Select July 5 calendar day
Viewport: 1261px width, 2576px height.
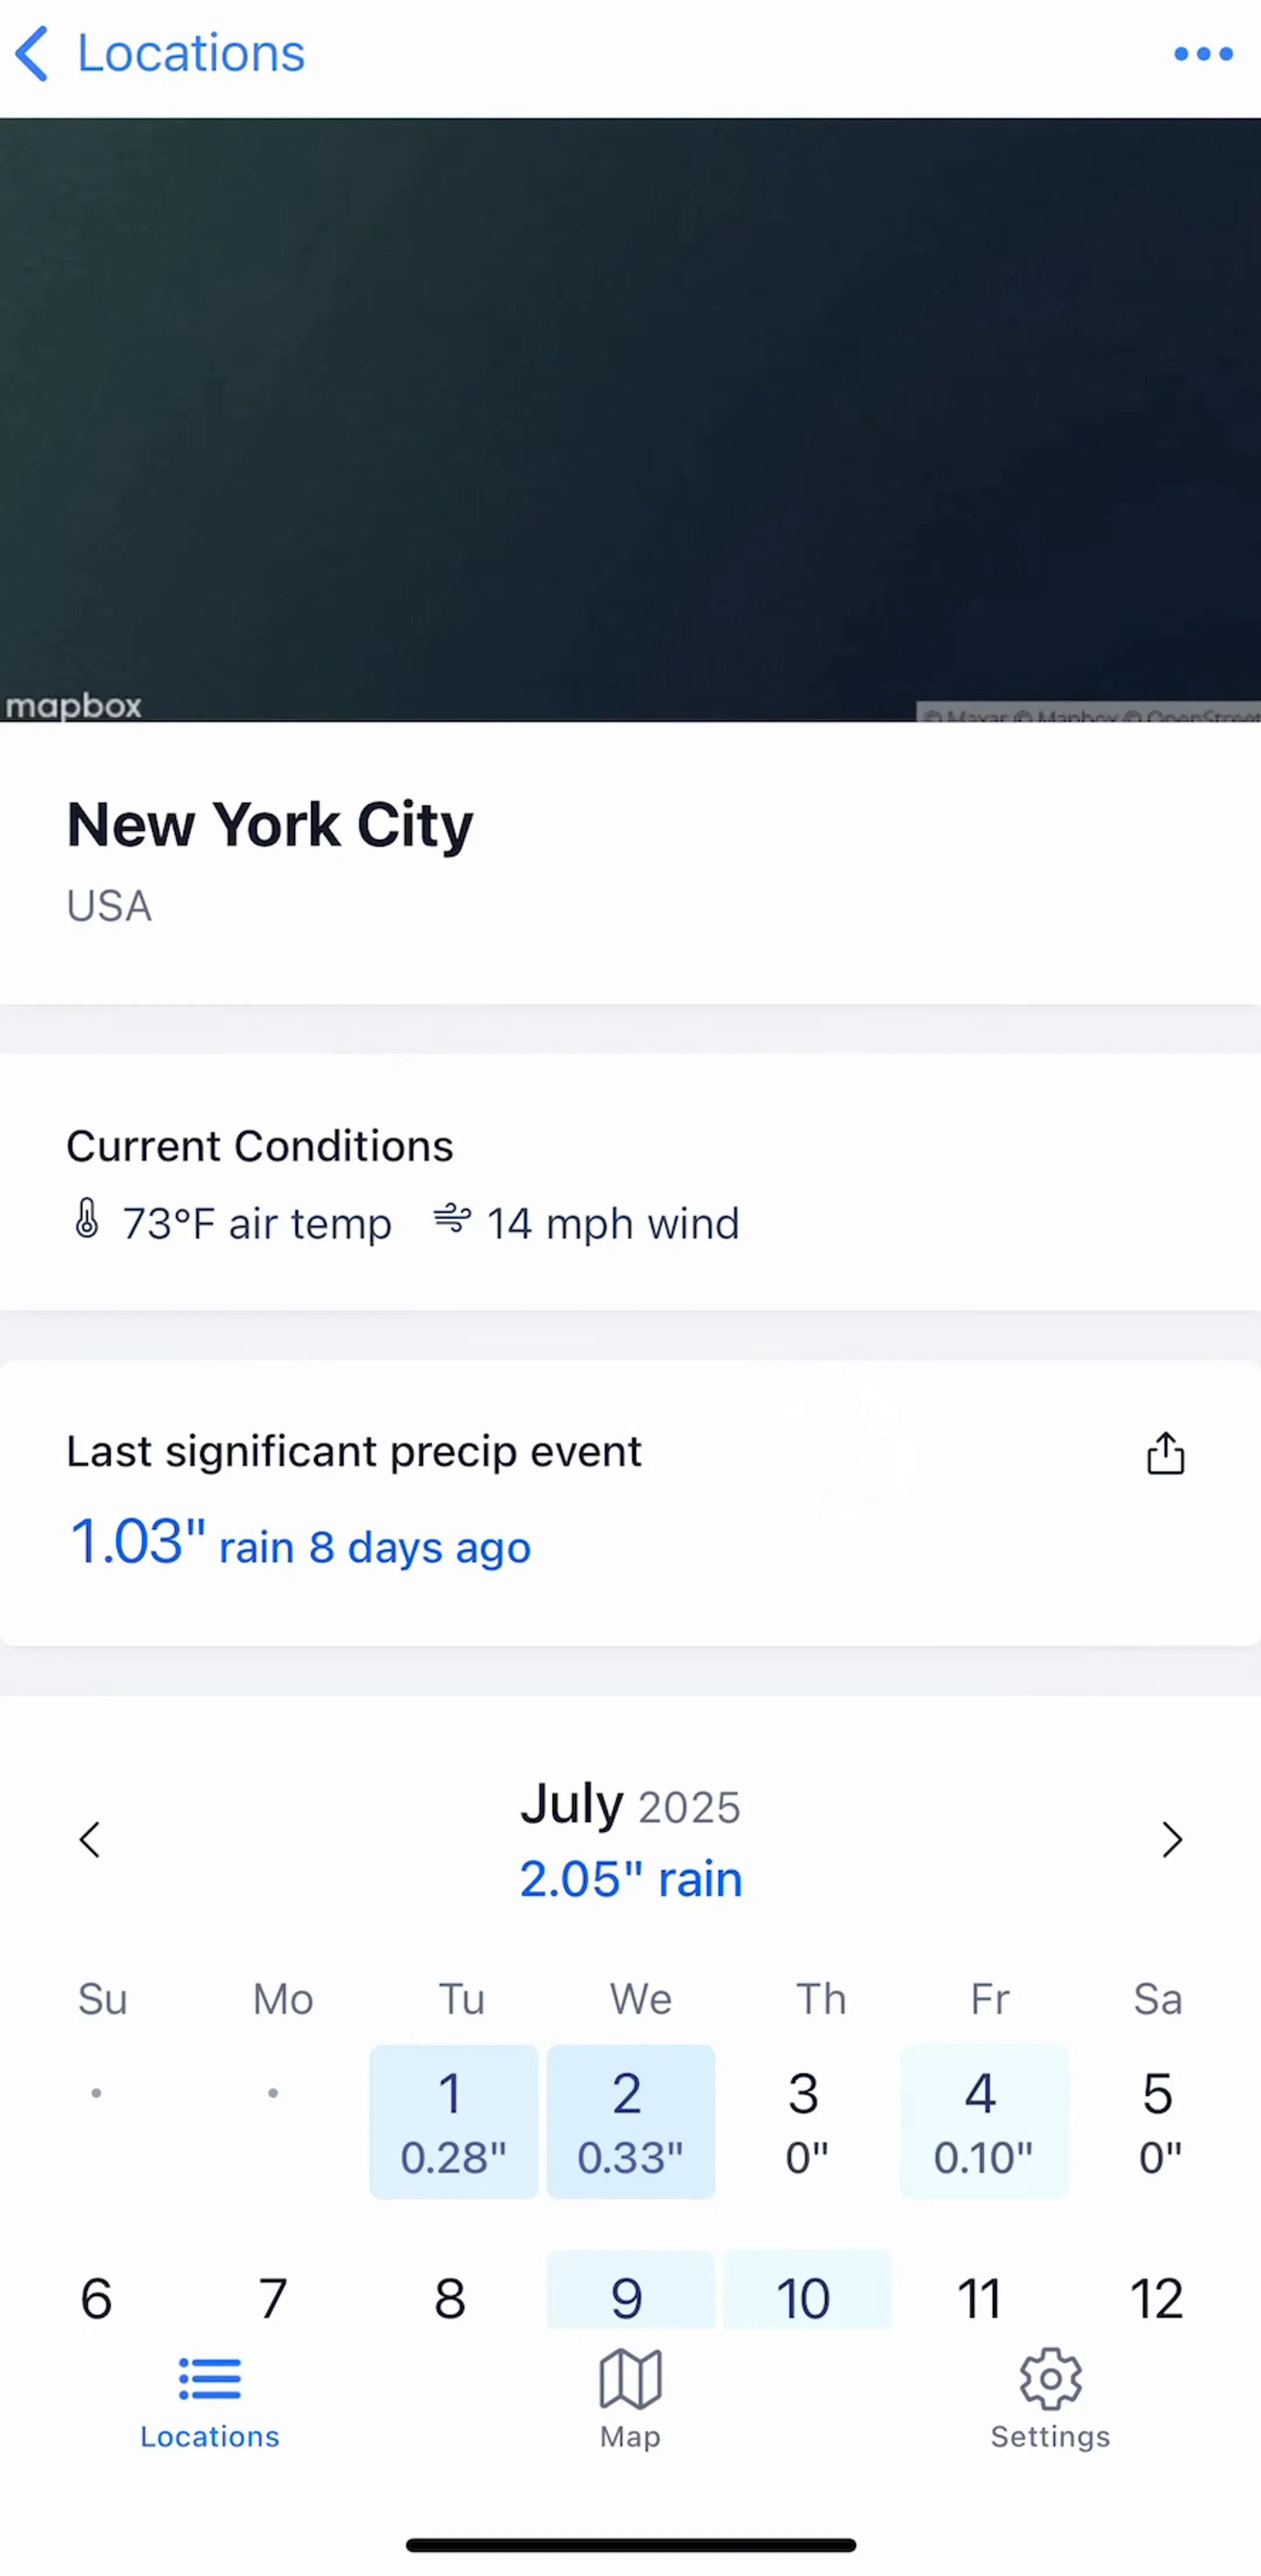pos(1160,2122)
